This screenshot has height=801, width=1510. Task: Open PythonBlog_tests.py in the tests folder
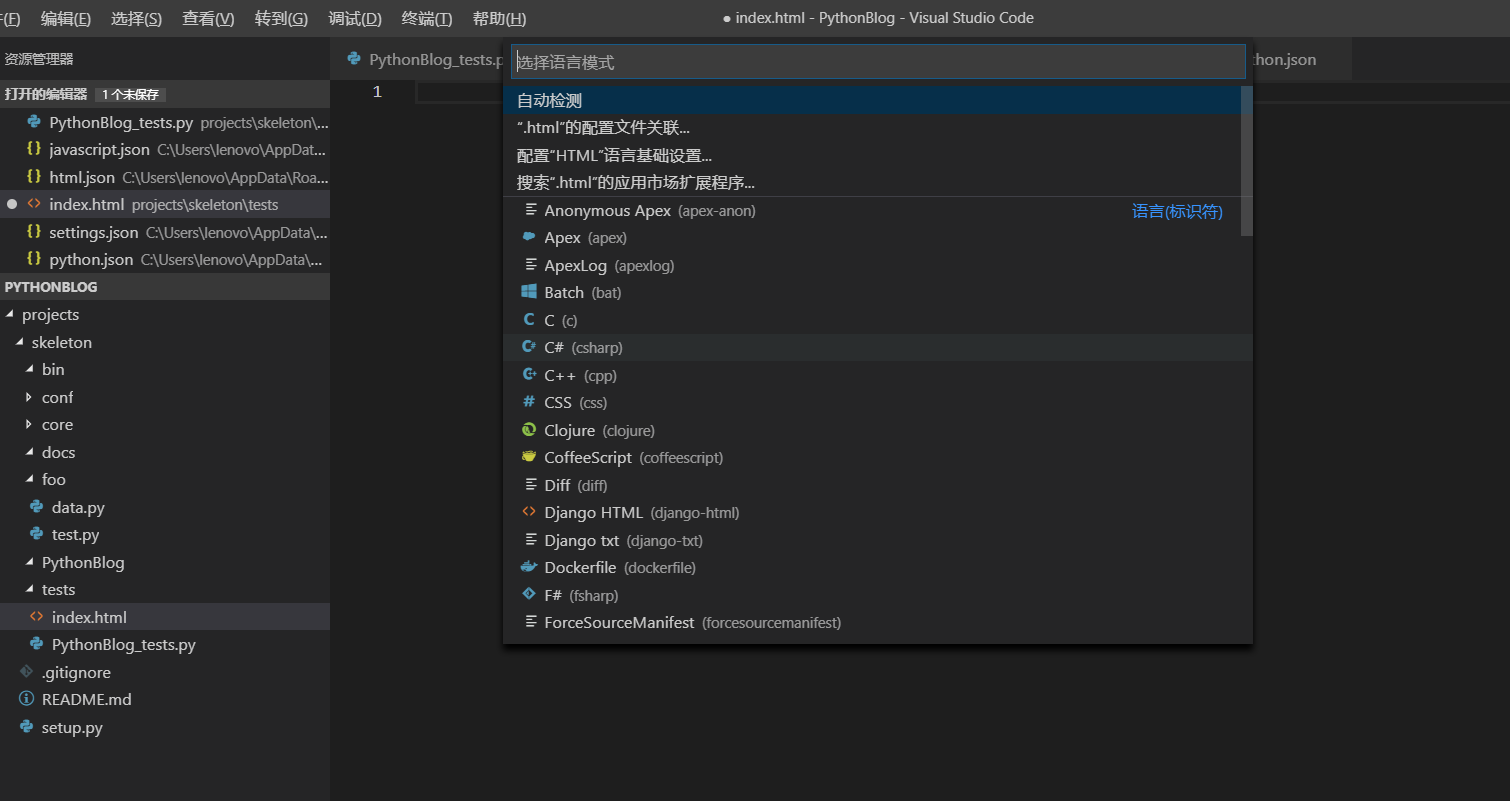pyautogui.click(x=165, y=644)
